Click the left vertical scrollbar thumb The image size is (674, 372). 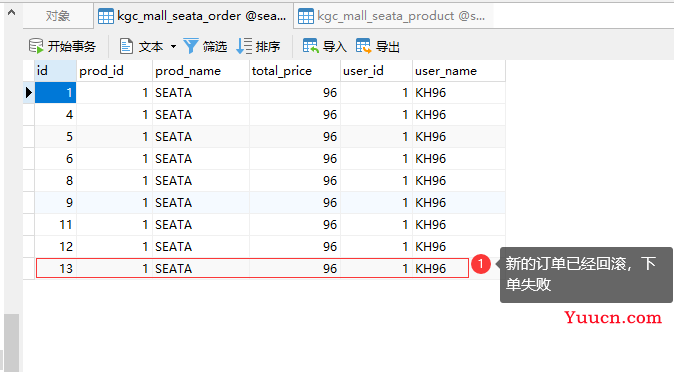(x=11, y=343)
